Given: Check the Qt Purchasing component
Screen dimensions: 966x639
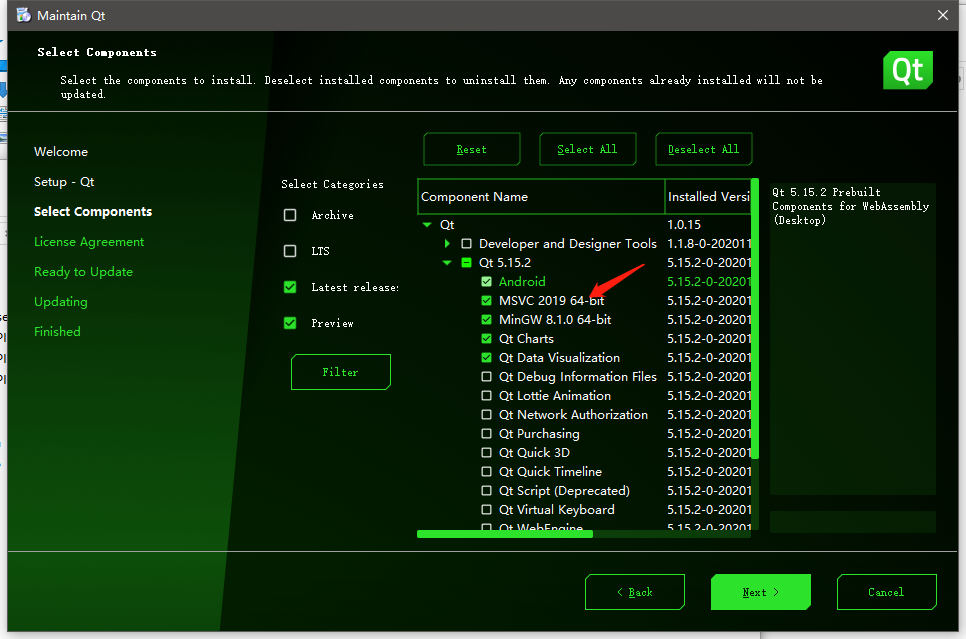Looking at the screenshot, I should coord(487,434).
